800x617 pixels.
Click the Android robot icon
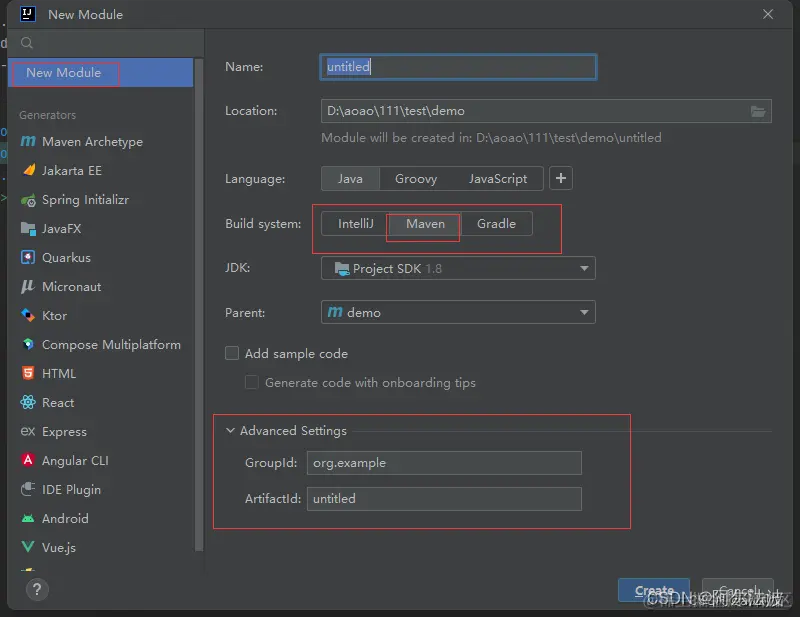28,519
